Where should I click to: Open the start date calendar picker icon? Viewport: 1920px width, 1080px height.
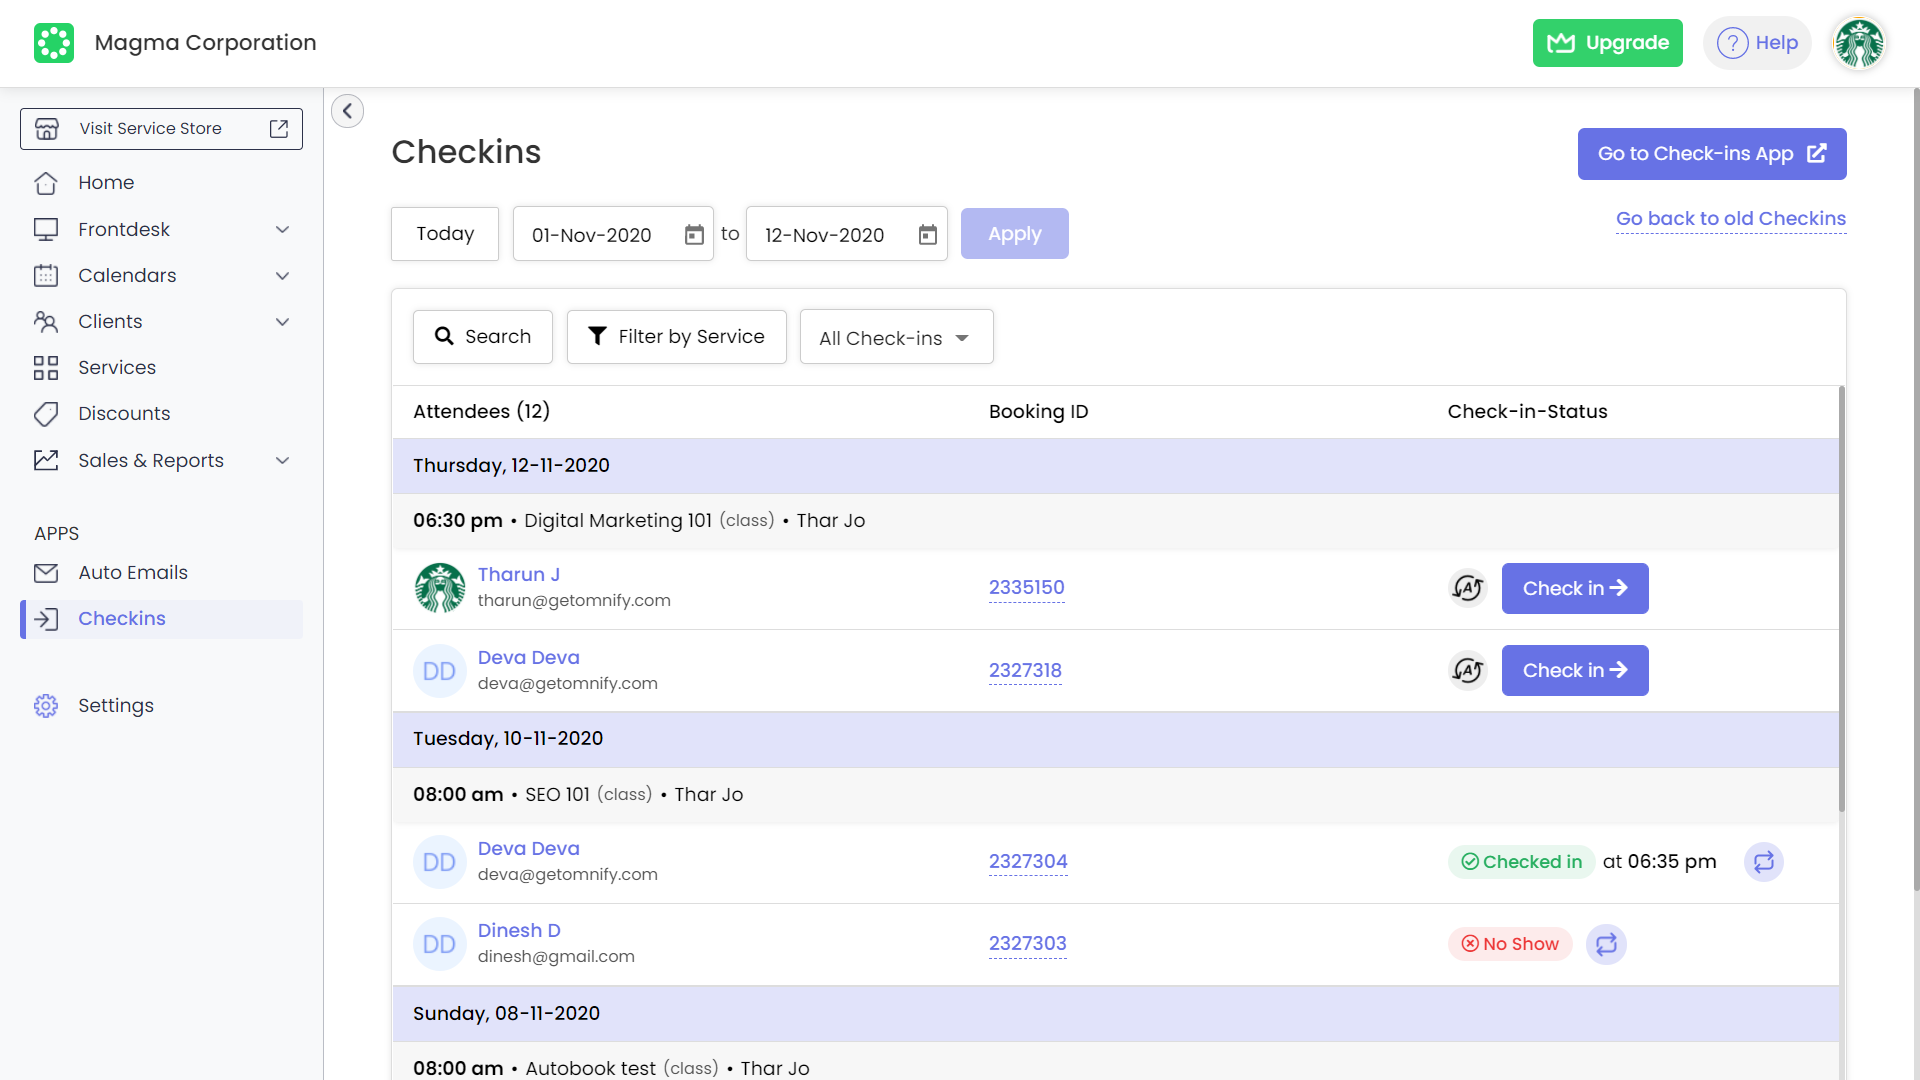pyautogui.click(x=694, y=235)
